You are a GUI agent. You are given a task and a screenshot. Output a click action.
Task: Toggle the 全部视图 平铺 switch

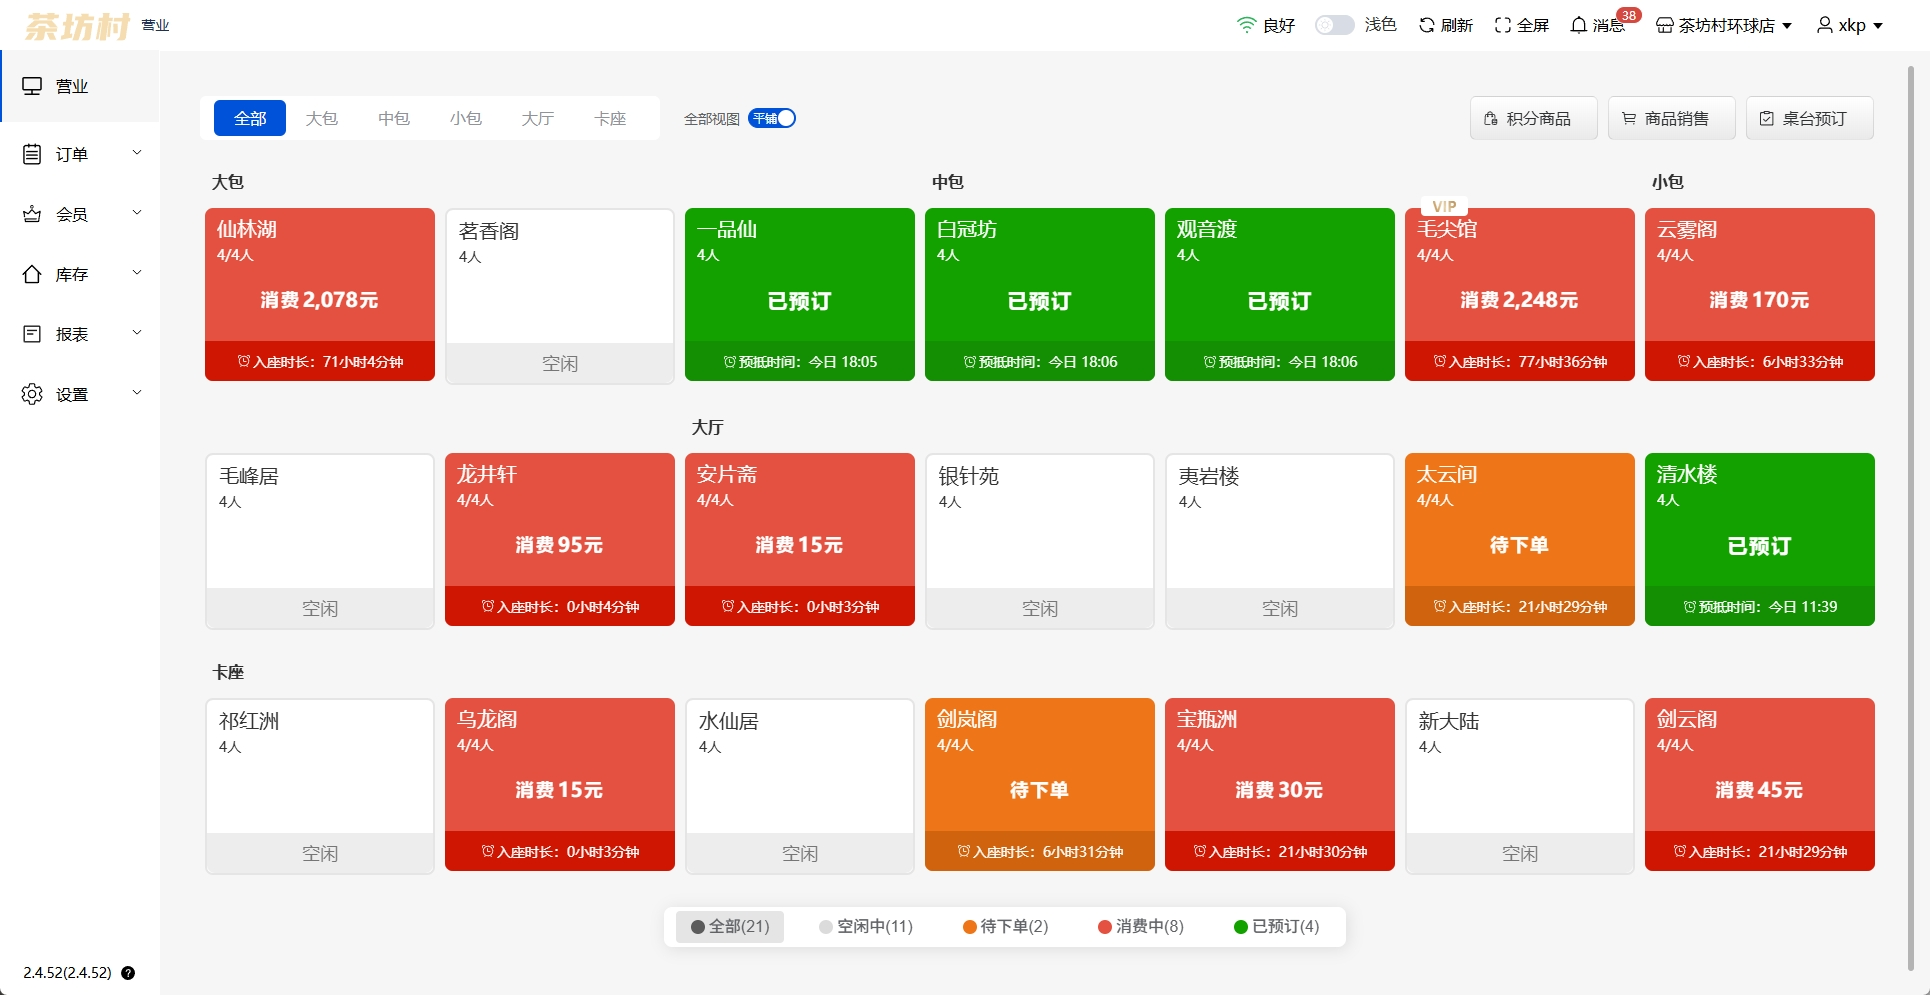[772, 118]
